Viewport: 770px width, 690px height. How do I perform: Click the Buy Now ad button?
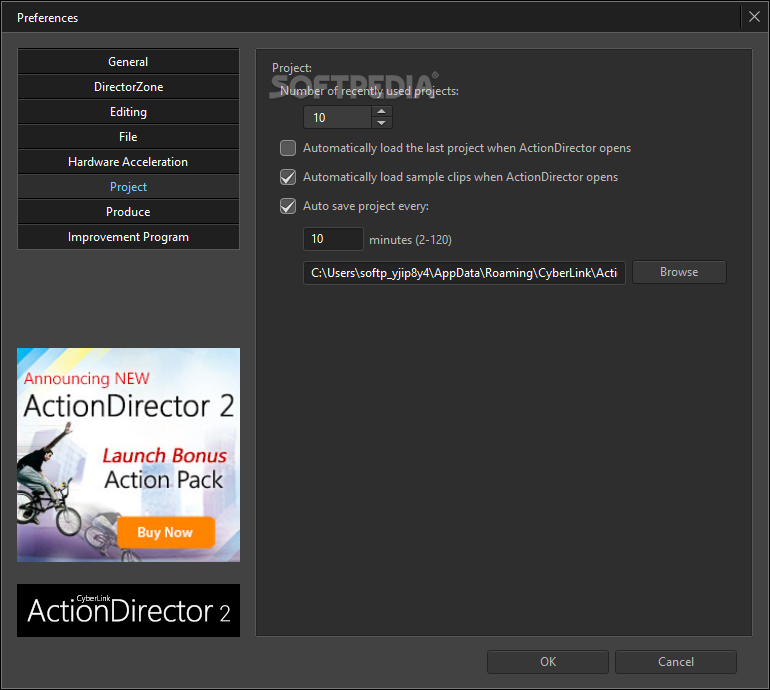165,532
